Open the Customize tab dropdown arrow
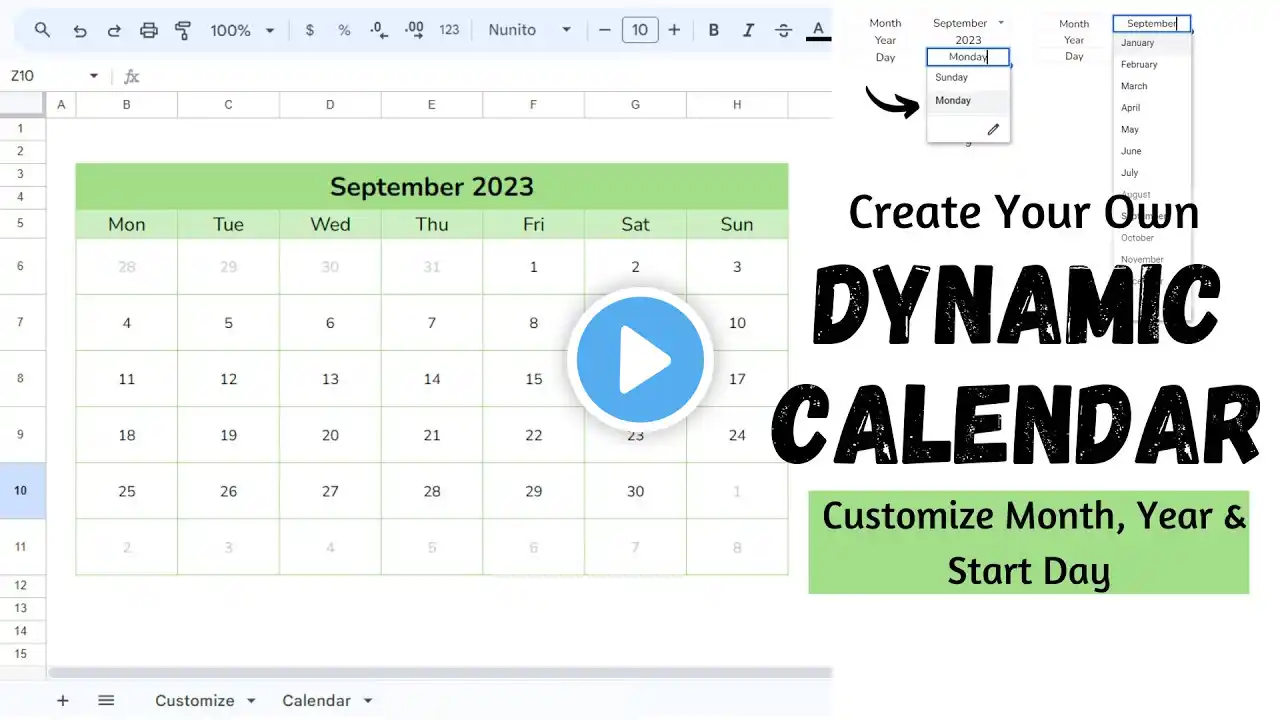This screenshot has width=1280, height=720. pyautogui.click(x=251, y=701)
